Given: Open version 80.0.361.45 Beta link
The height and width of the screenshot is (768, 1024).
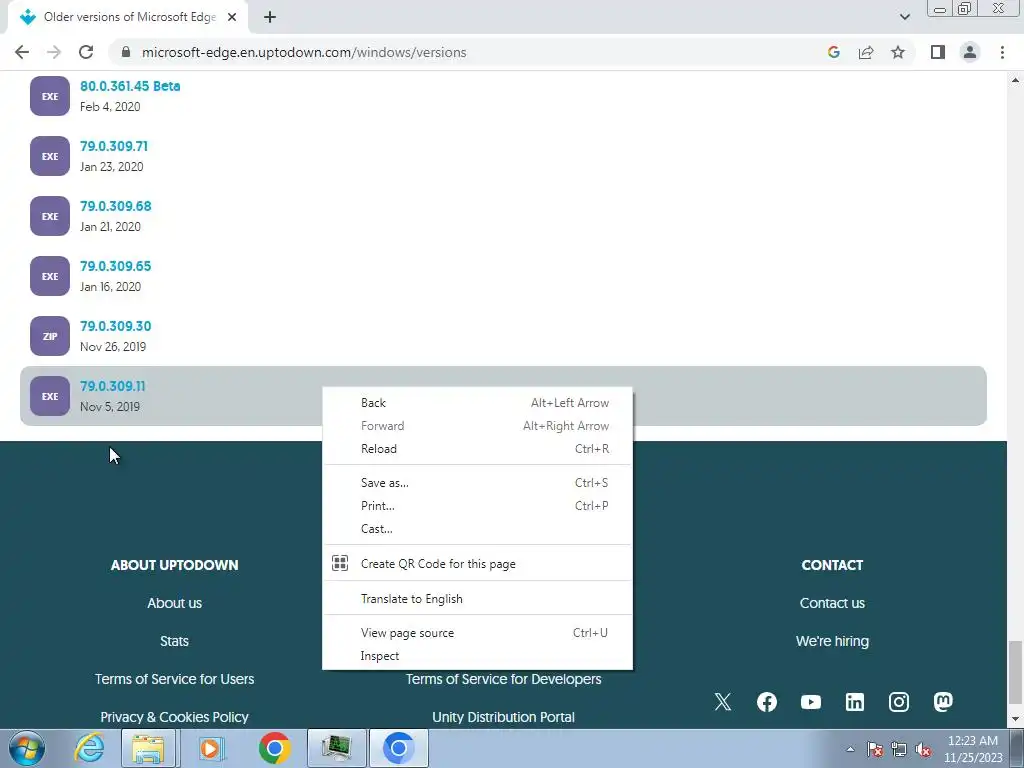Looking at the screenshot, I should 130,86.
